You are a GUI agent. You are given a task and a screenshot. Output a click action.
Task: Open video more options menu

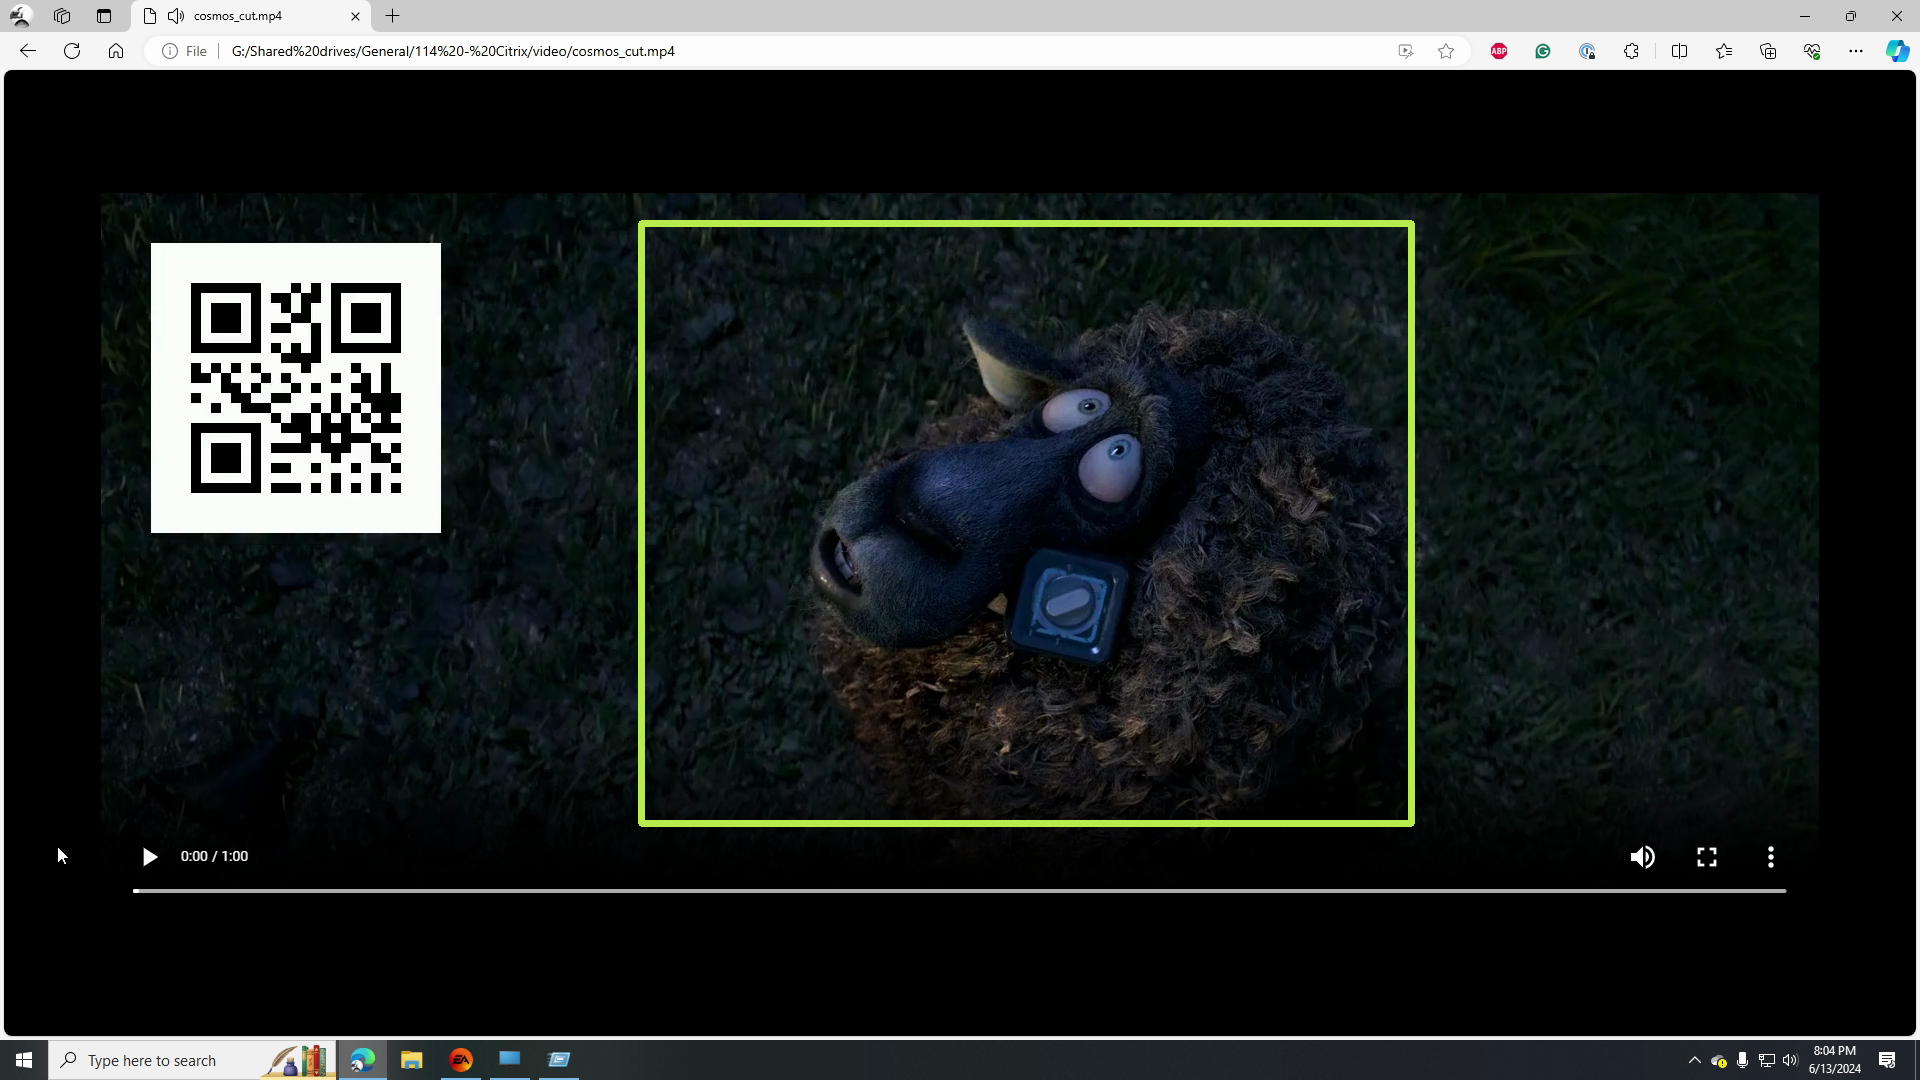[1771, 857]
